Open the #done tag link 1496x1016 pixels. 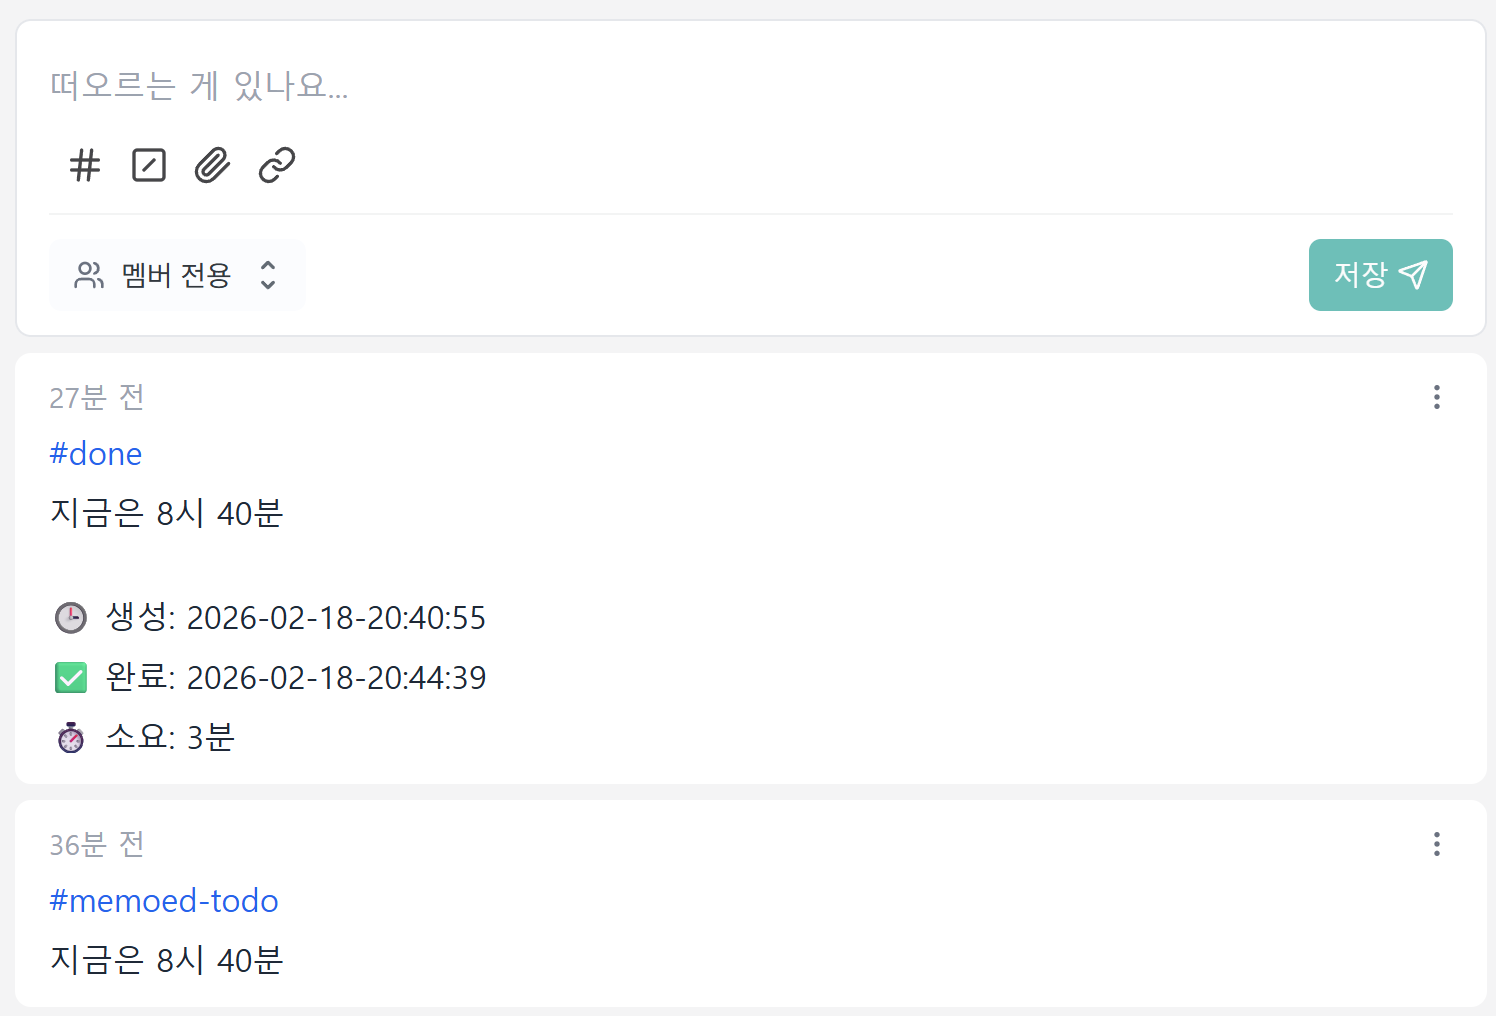[x=96, y=454]
